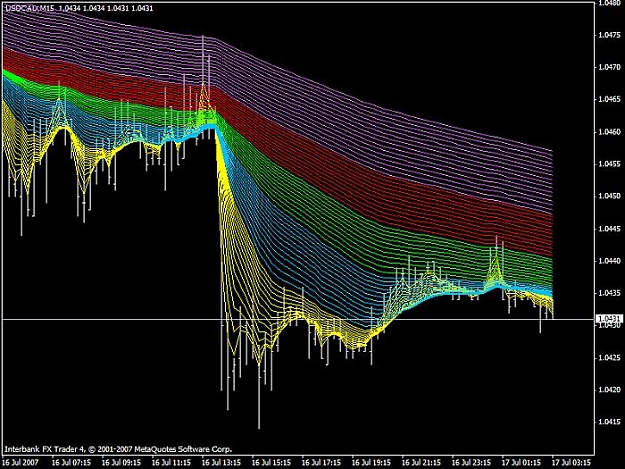Select the 1.0475 price axis label
Viewport: 625px width, 469px height.
coord(609,35)
